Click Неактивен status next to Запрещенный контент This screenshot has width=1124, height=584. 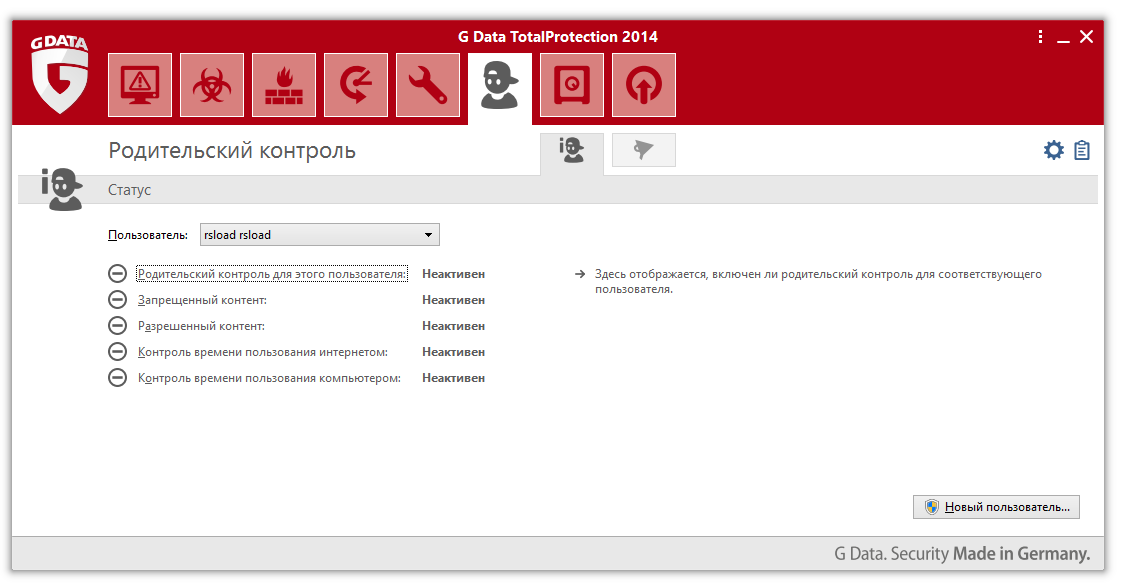click(x=454, y=300)
